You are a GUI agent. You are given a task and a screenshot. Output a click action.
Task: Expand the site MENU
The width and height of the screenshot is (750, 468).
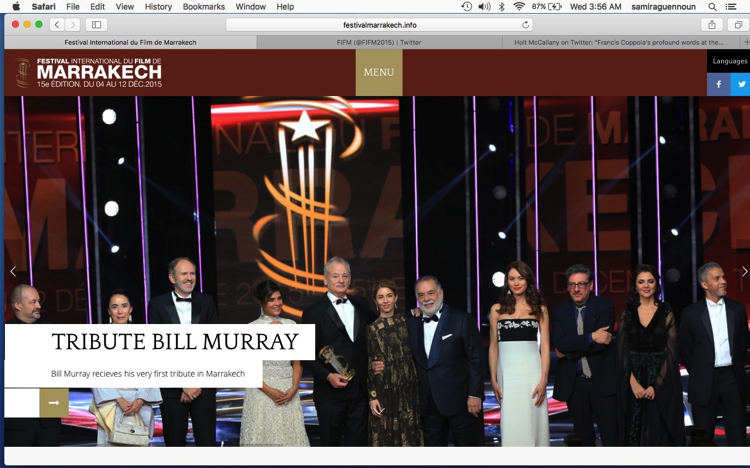[x=379, y=72]
